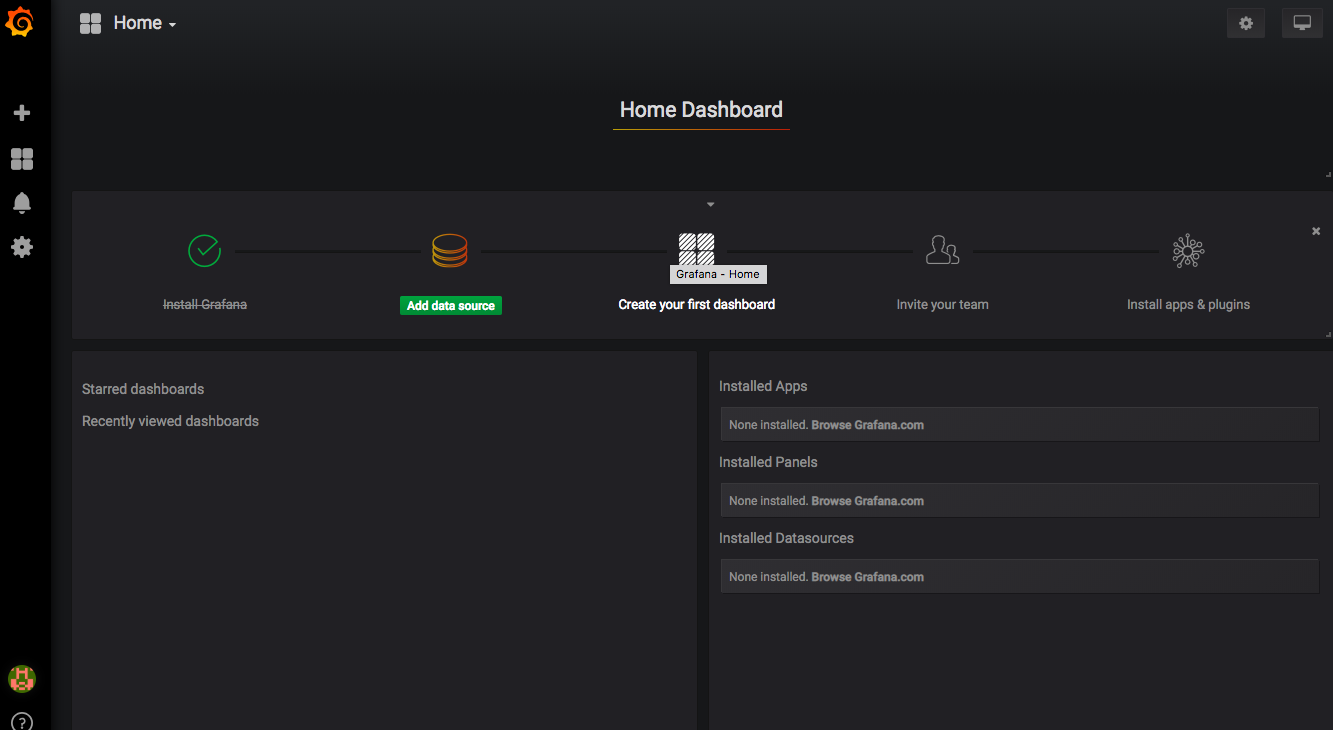Screen dimensions: 1333x730
Task: Click the Create your first dashboard icon
Action: (696, 250)
